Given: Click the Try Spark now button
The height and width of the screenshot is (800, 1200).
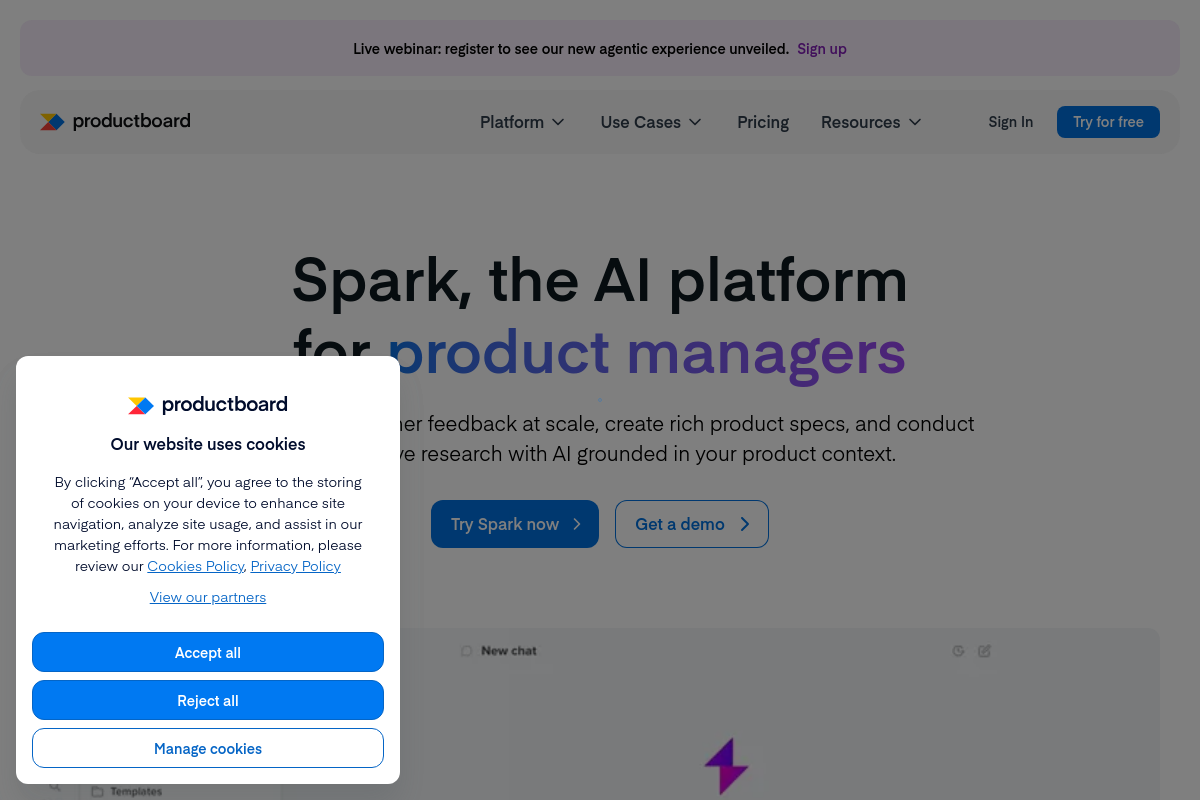Looking at the screenshot, I should pos(515,524).
